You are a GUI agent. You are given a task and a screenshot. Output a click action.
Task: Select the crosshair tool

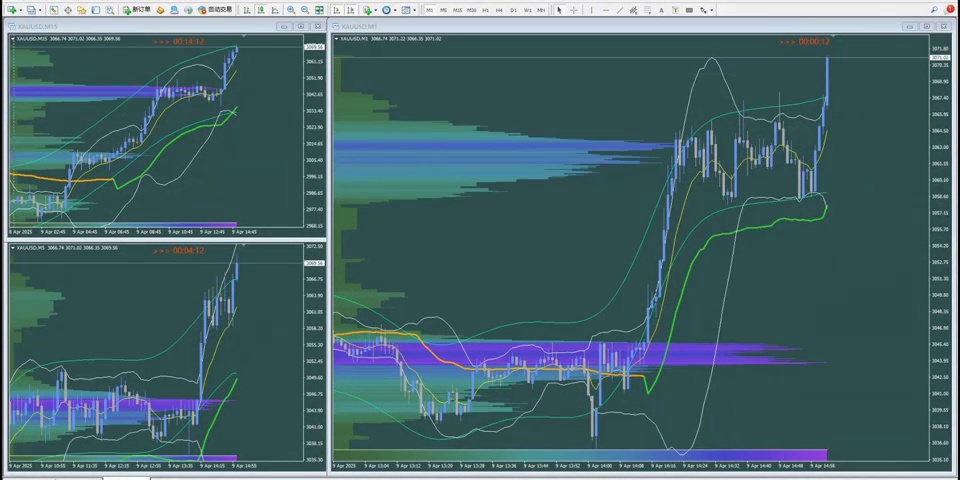click(x=574, y=10)
